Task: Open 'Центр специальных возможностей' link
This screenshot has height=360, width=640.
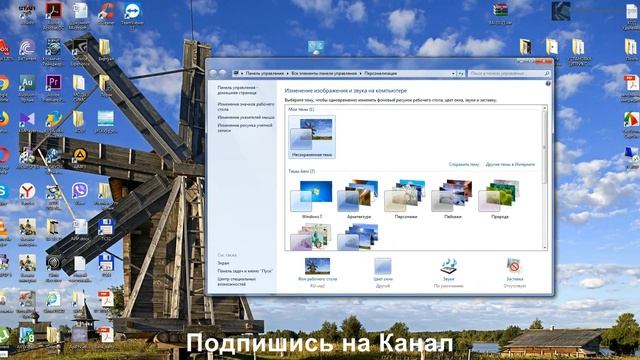Action: click(x=237, y=281)
